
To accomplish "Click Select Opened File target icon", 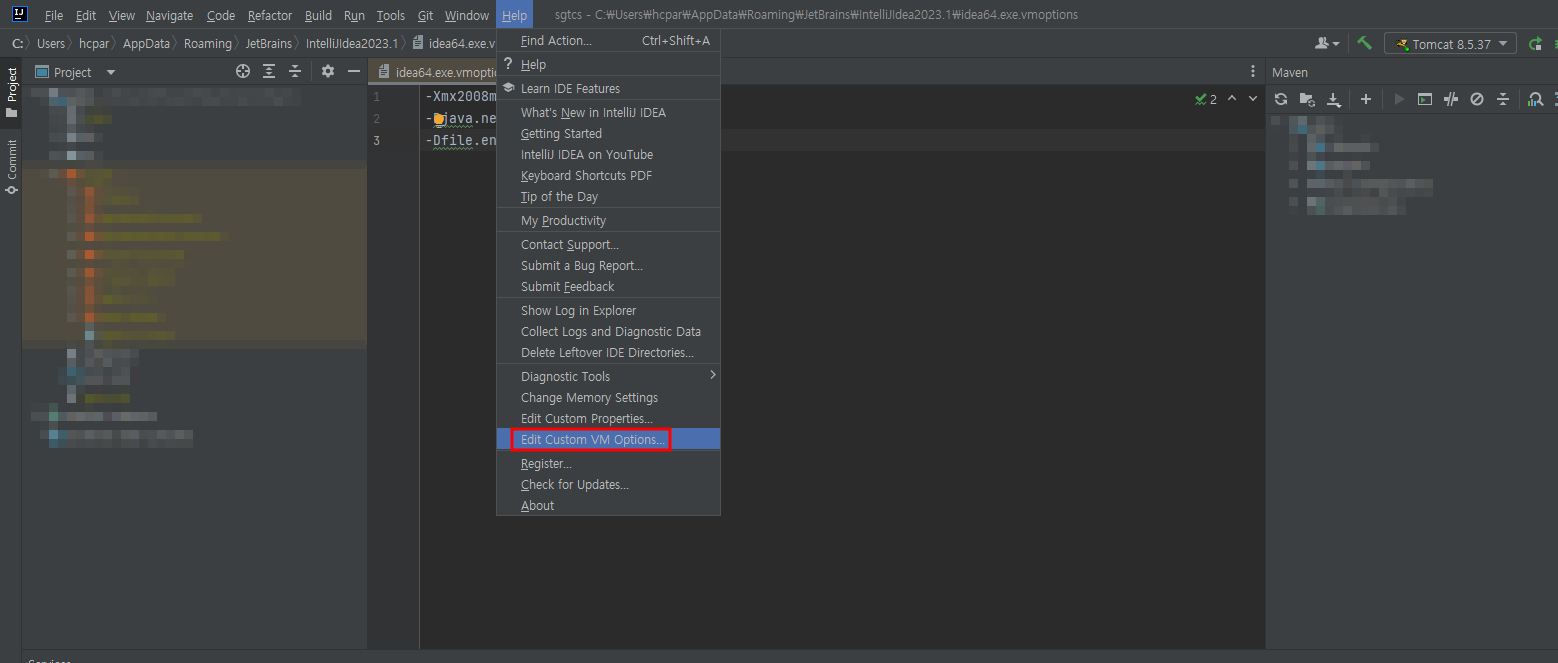I will [243, 72].
